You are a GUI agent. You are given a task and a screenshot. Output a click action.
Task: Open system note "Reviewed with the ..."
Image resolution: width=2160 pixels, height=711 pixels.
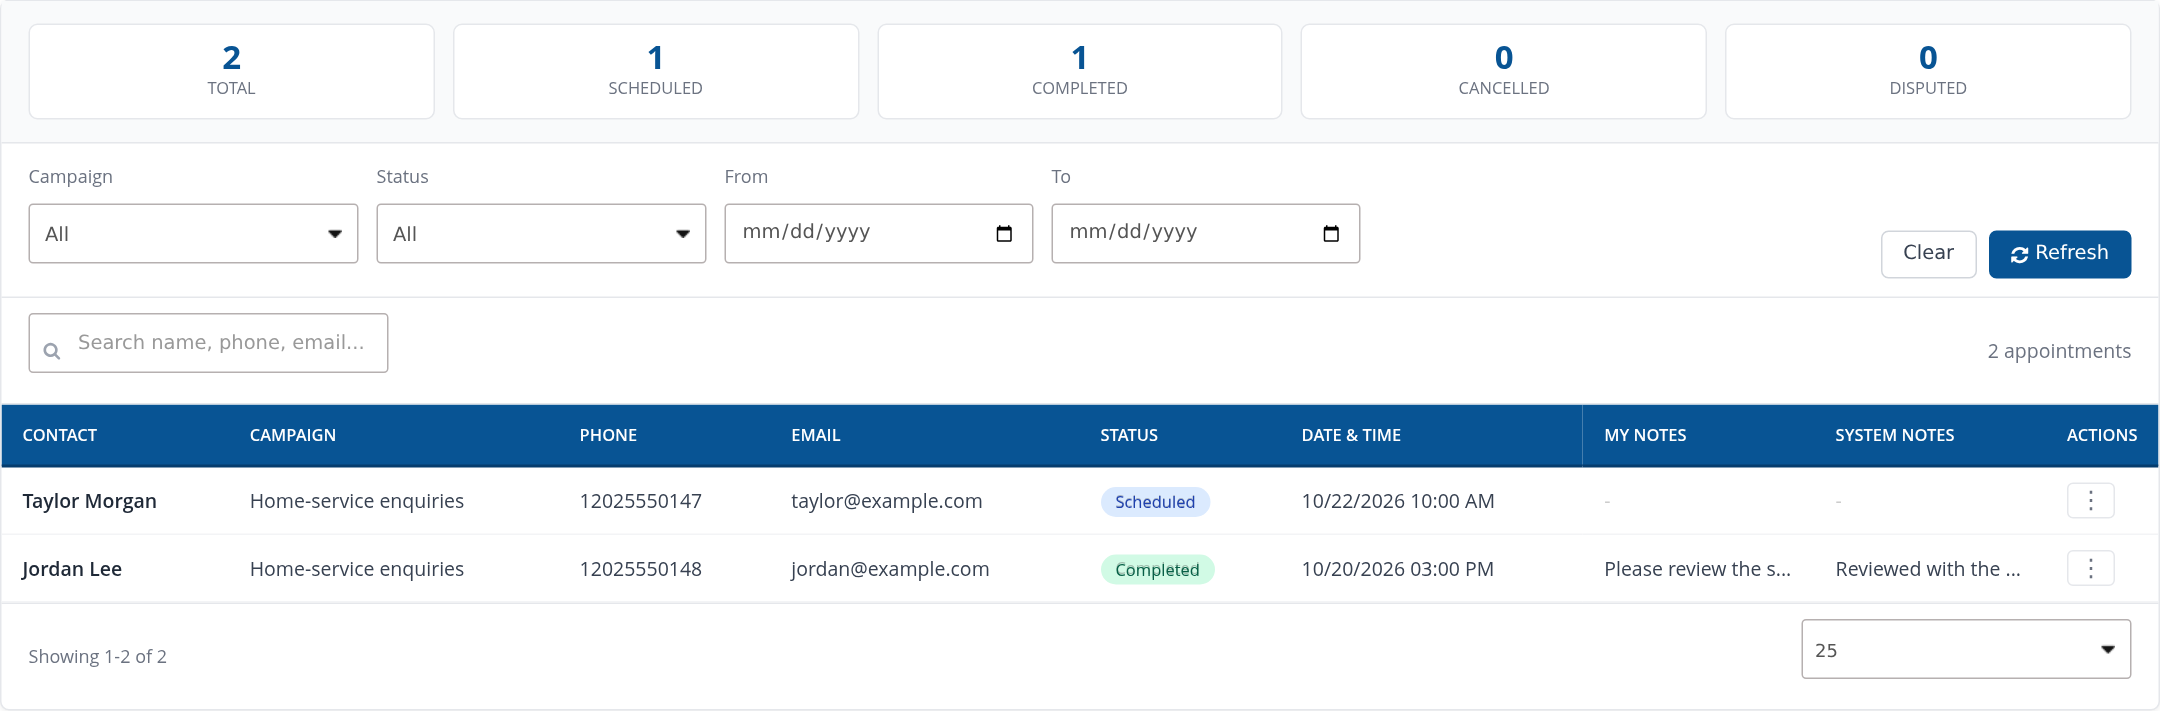click(1928, 569)
